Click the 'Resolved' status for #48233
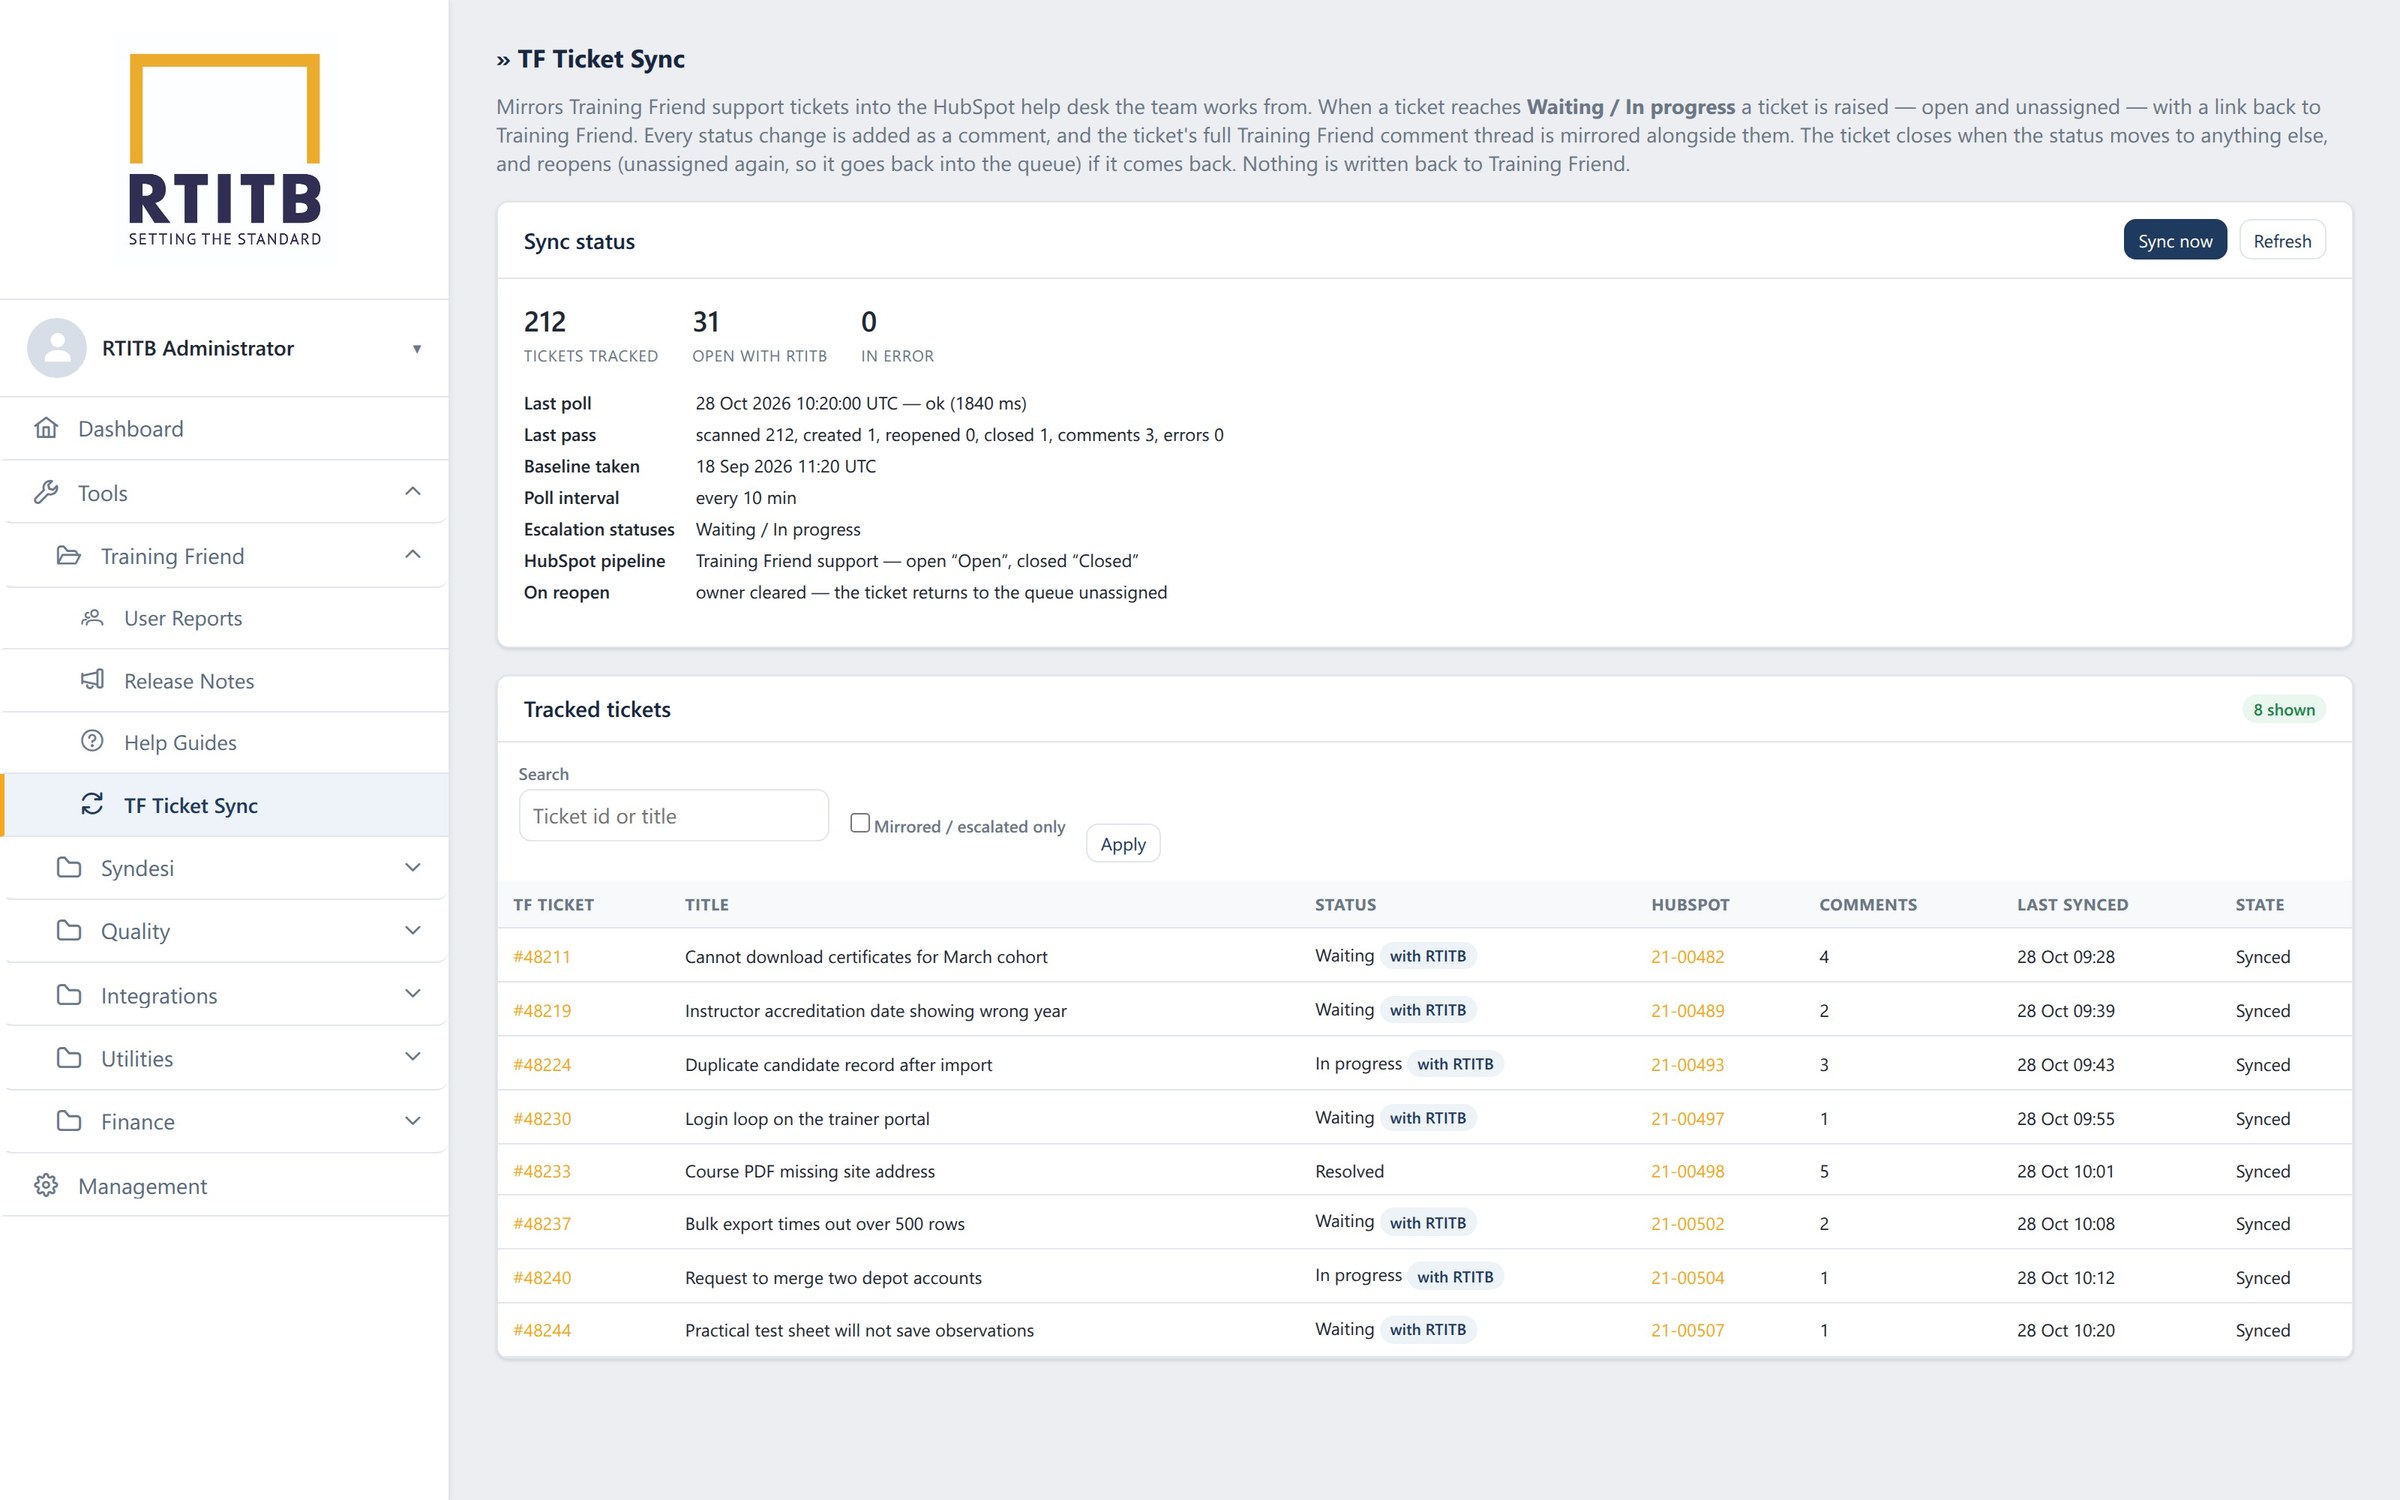The height and width of the screenshot is (1500, 2400). click(1349, 1171)
